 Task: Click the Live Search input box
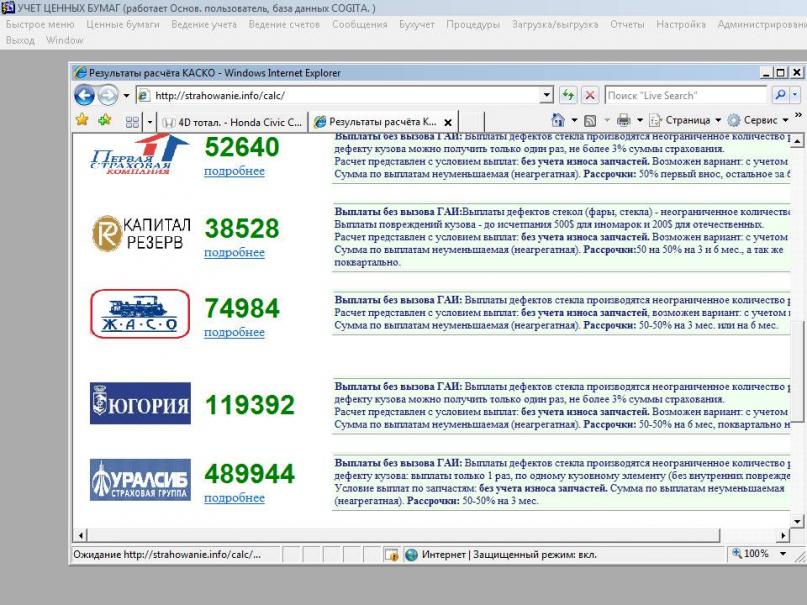[x=686, y=95]
